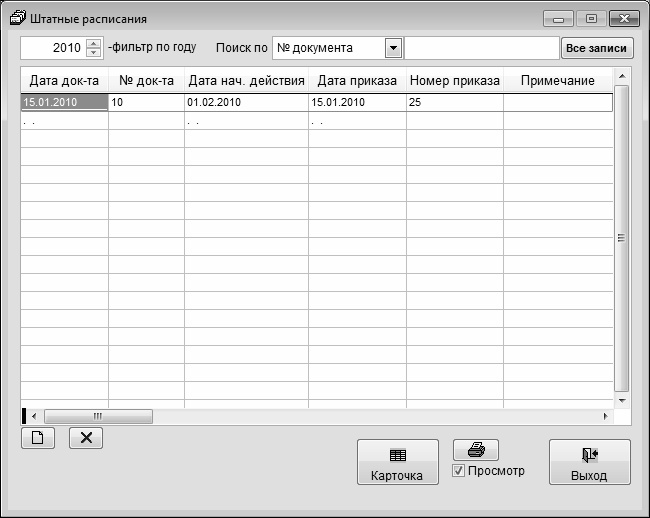Click the search text input field
The width and height of the screenshot is (650, 518).
(x=481, y=48)
